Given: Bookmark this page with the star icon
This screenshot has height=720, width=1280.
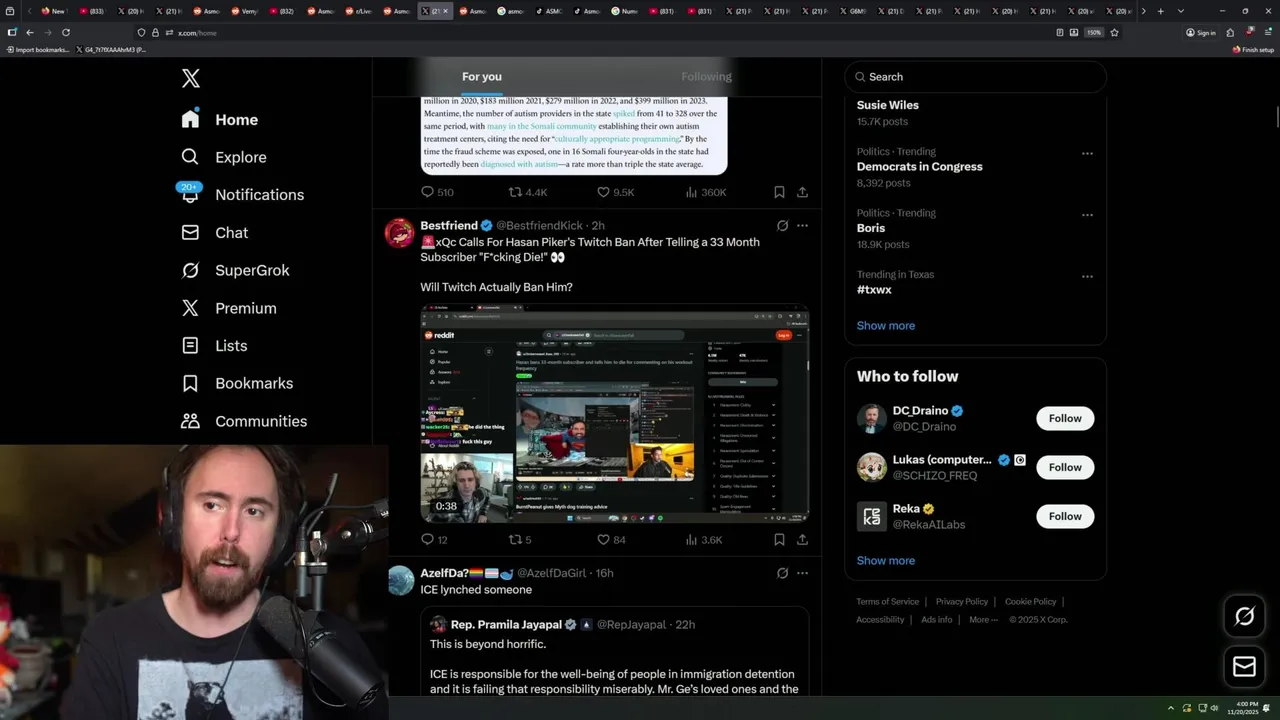Looking at the screenshot, I should [1114, 32].
